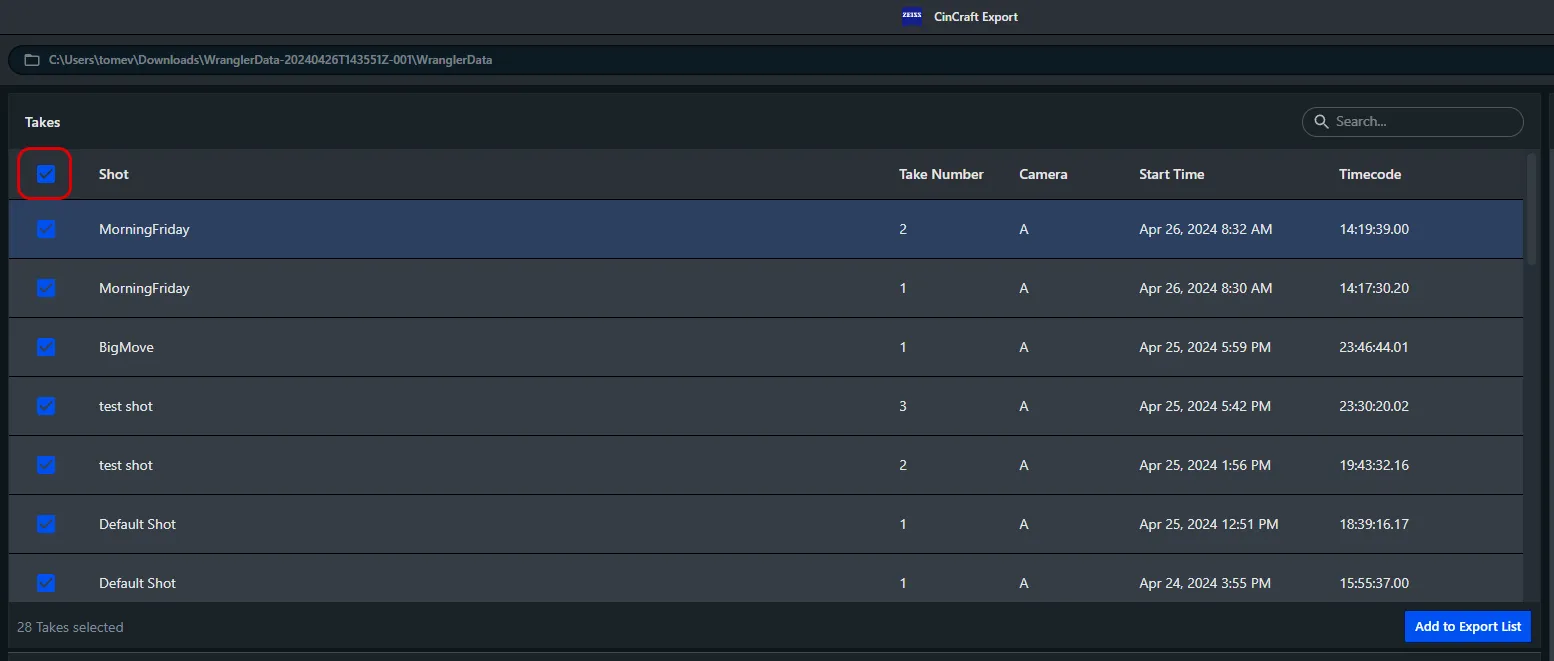This screenshot has width=1554, height=661.
Task: Deselect the BigMove take checkbox
Action: (x=46, y=347)
